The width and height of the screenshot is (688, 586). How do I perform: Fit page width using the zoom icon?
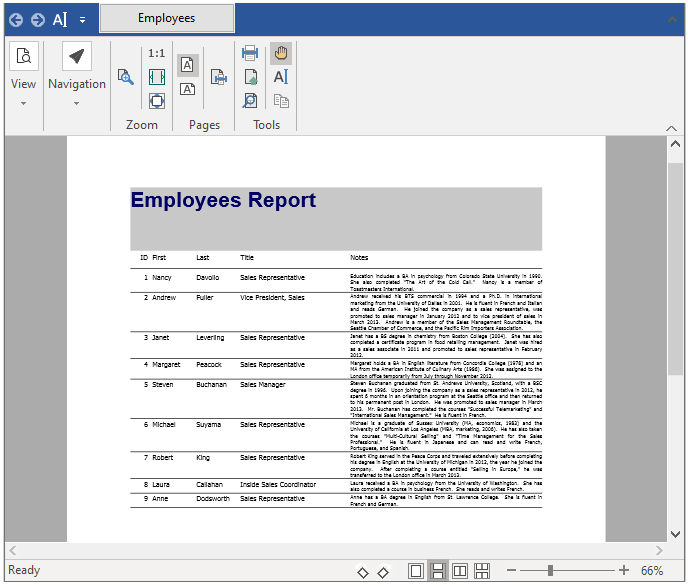point(157,77)
